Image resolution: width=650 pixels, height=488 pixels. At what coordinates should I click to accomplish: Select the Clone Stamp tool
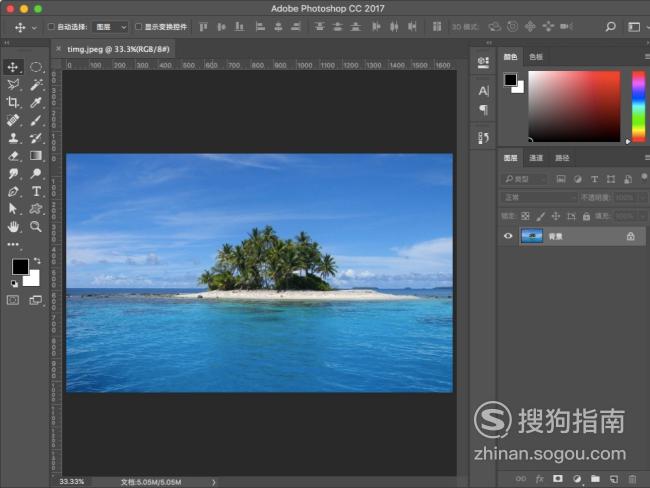tap(13, 138)
